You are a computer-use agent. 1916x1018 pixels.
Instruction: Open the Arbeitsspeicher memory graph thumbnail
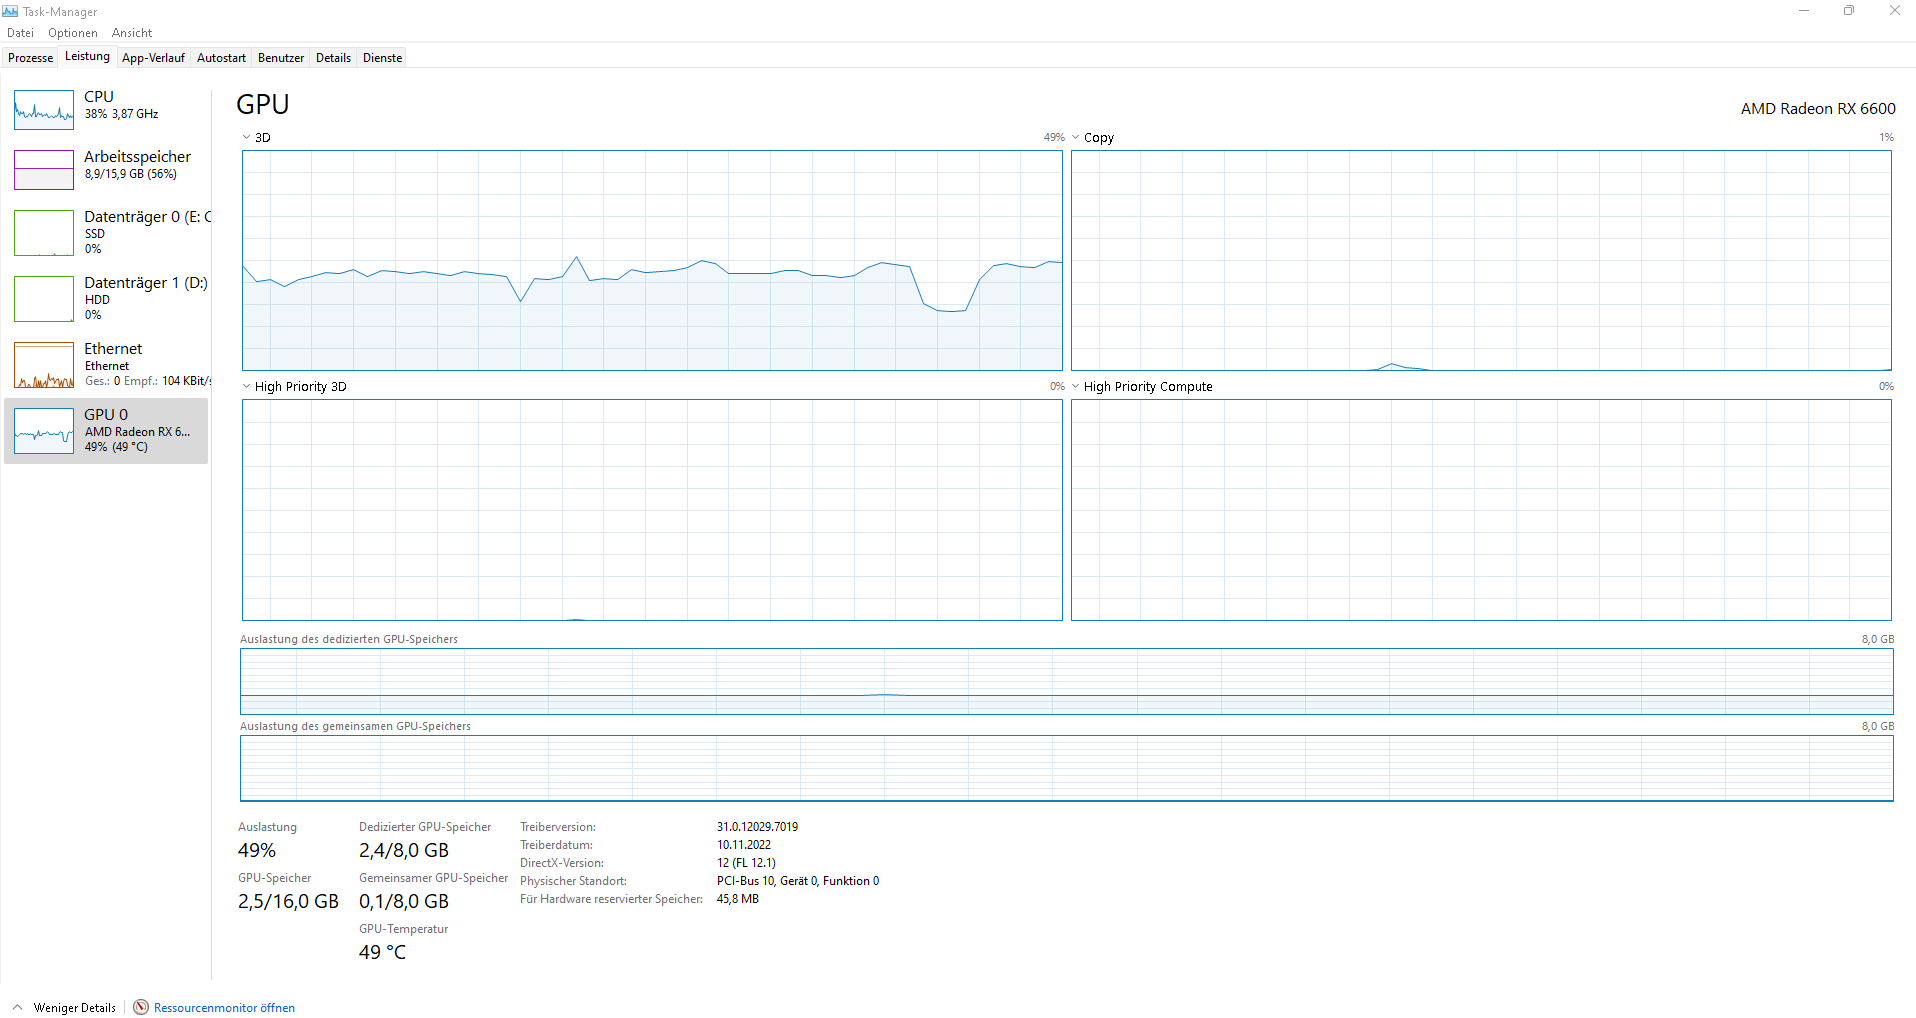click(x=44, y=170)
